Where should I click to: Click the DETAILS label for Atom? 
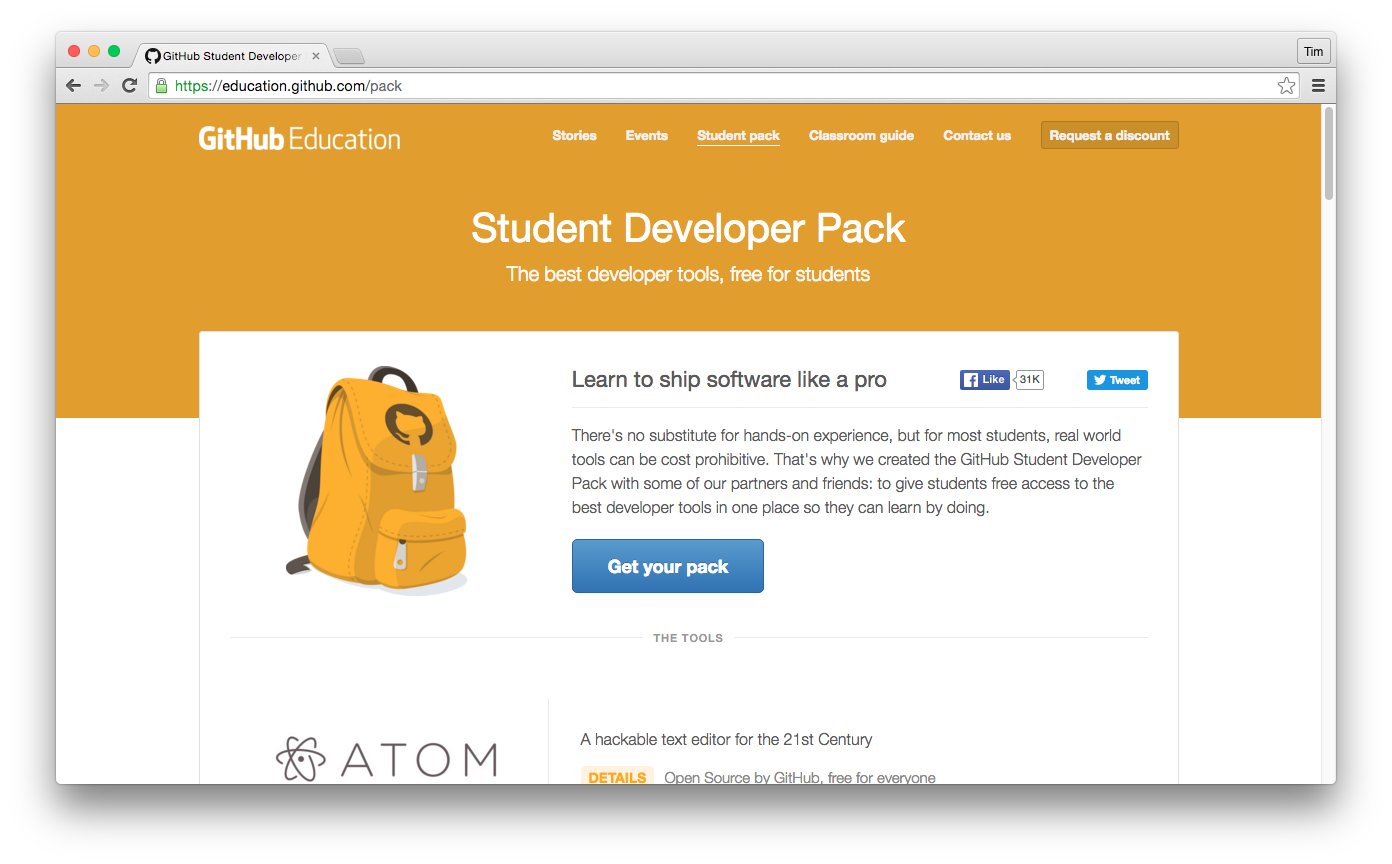pos(617,777)
